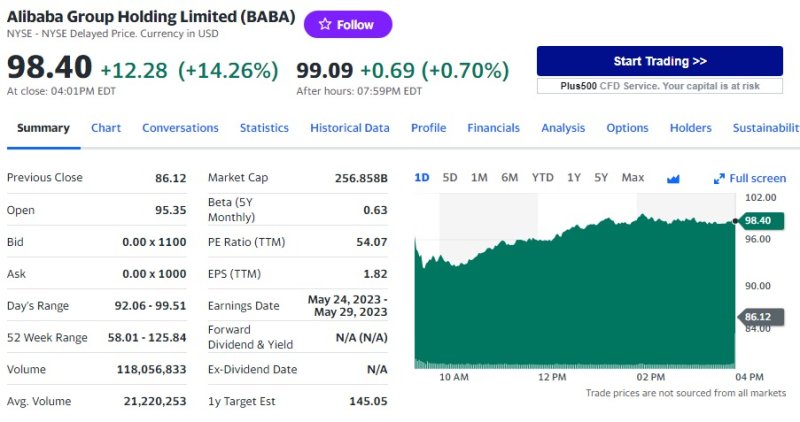Viewport: 800px width, 422px height.
Task: Switch chart range to 5D
Action: coord(450,178)
